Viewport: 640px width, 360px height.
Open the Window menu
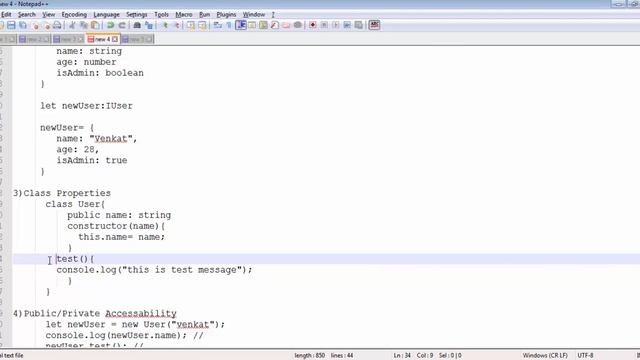click(x=253, y=14)
